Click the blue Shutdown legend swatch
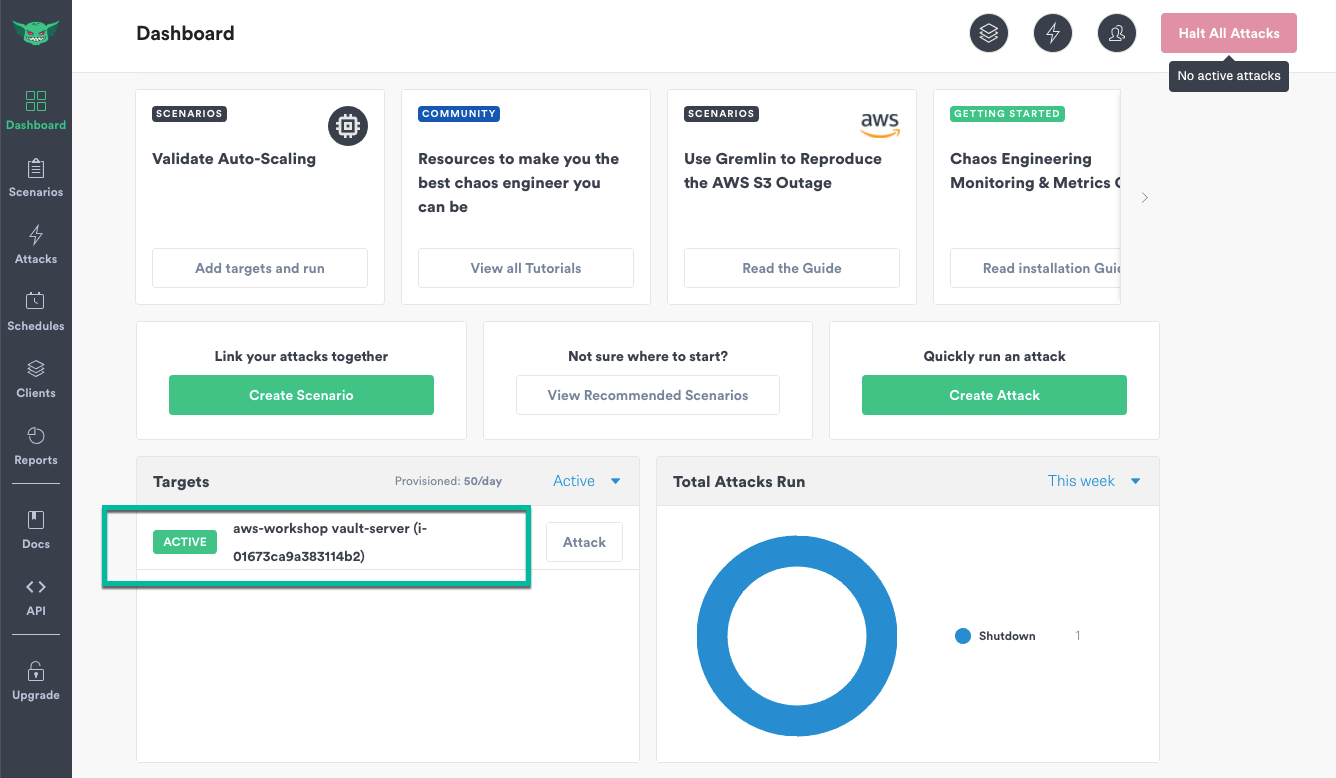Screen dimensions: 1336x778 coord(963,636)
